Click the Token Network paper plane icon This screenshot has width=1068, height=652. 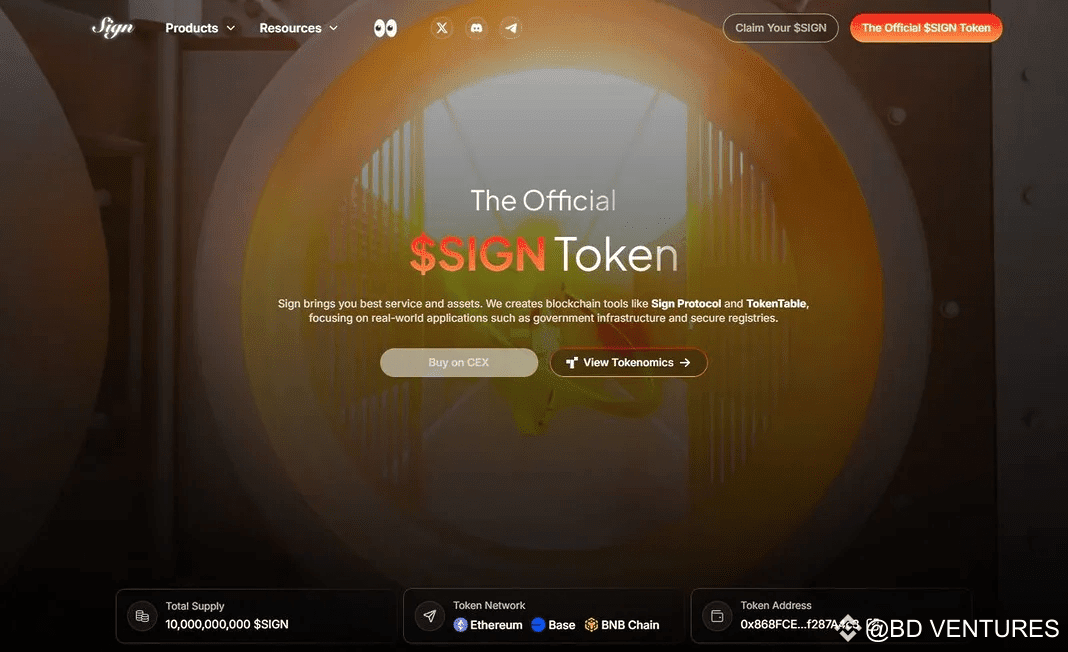pyautogui.click(x=430, y=616)
